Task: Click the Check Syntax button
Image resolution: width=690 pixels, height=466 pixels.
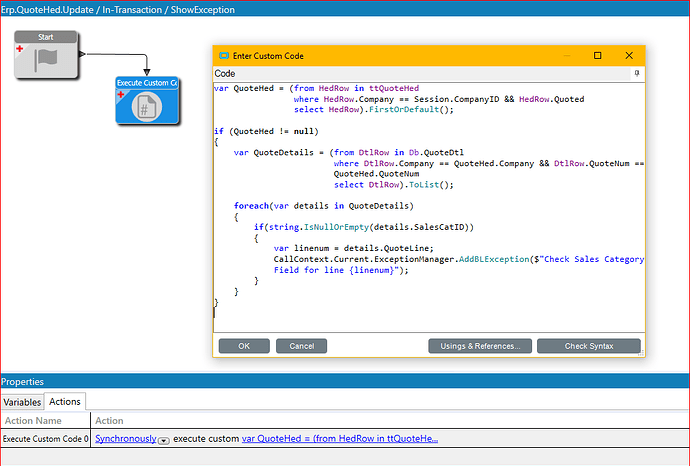Action: coord(588,346)
